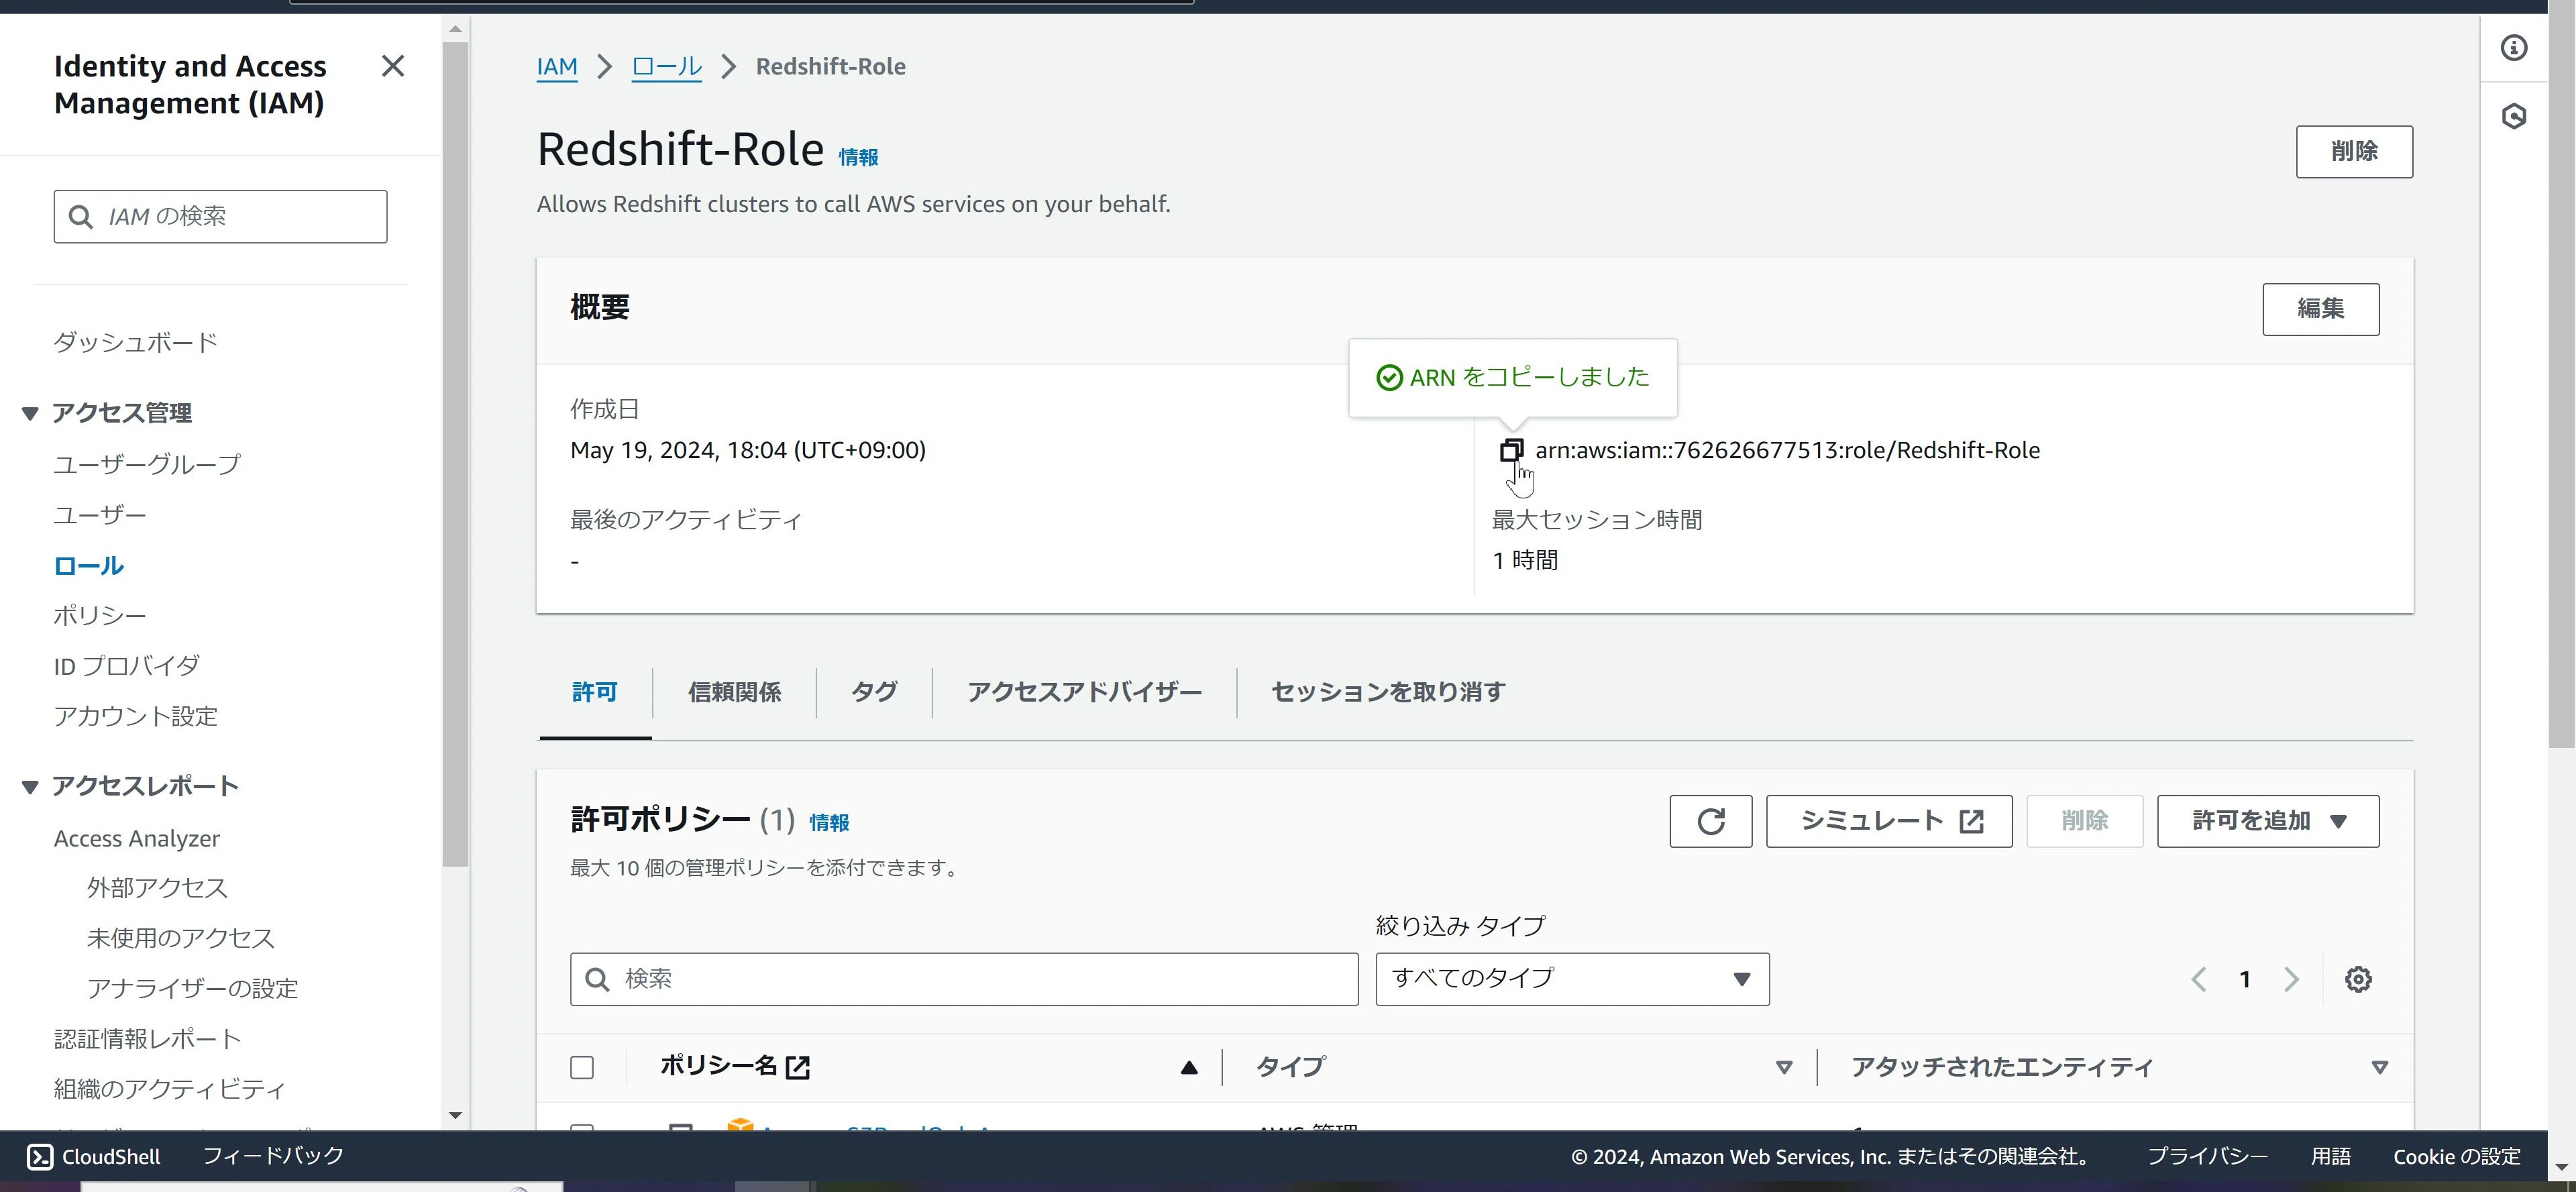Click the sidebar vertical scrollbar
The height and width of the screenshot is (1192, 2576).
tap(455, 453)
